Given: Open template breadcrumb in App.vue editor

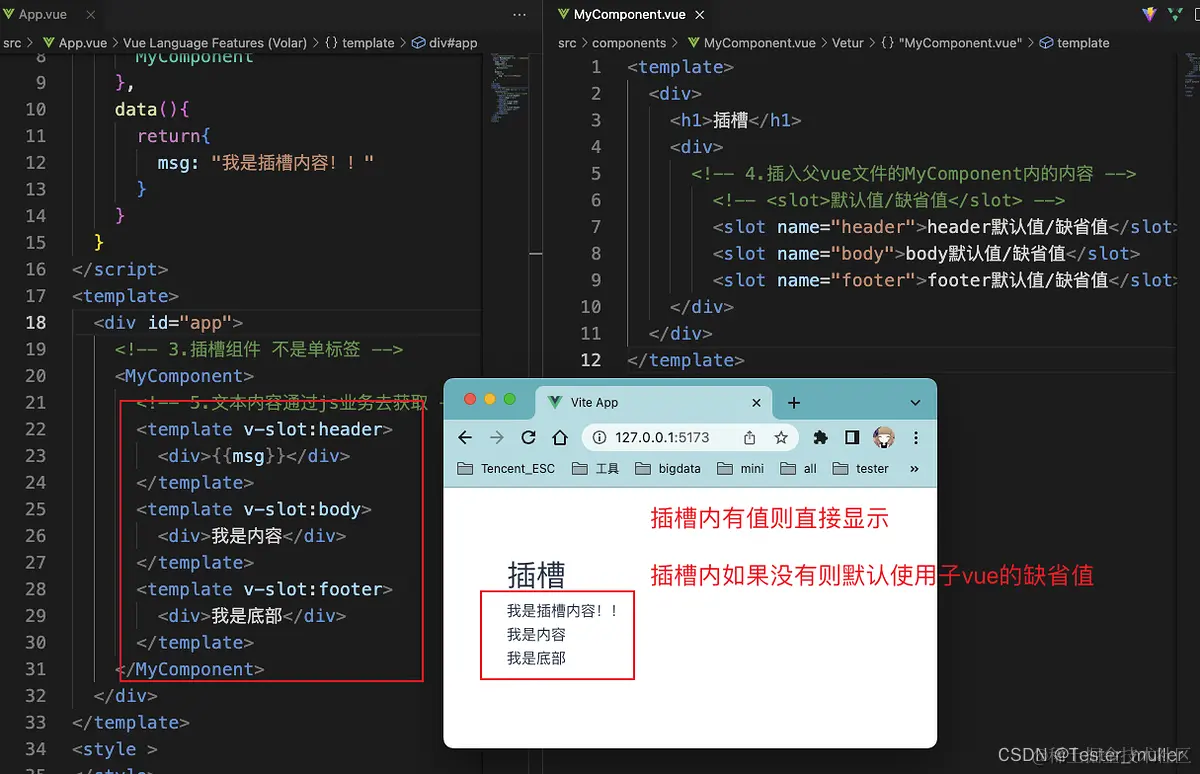Looking at the screenshot, I should coord(360,43).
